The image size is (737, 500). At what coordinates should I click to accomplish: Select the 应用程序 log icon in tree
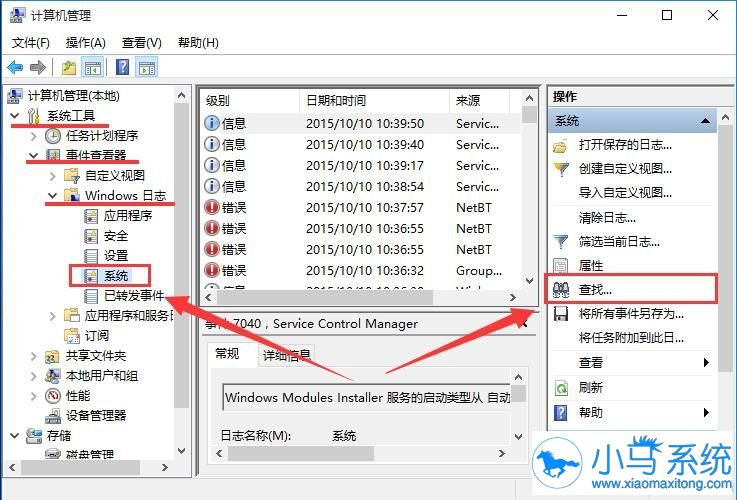click(x=91, y=216)
